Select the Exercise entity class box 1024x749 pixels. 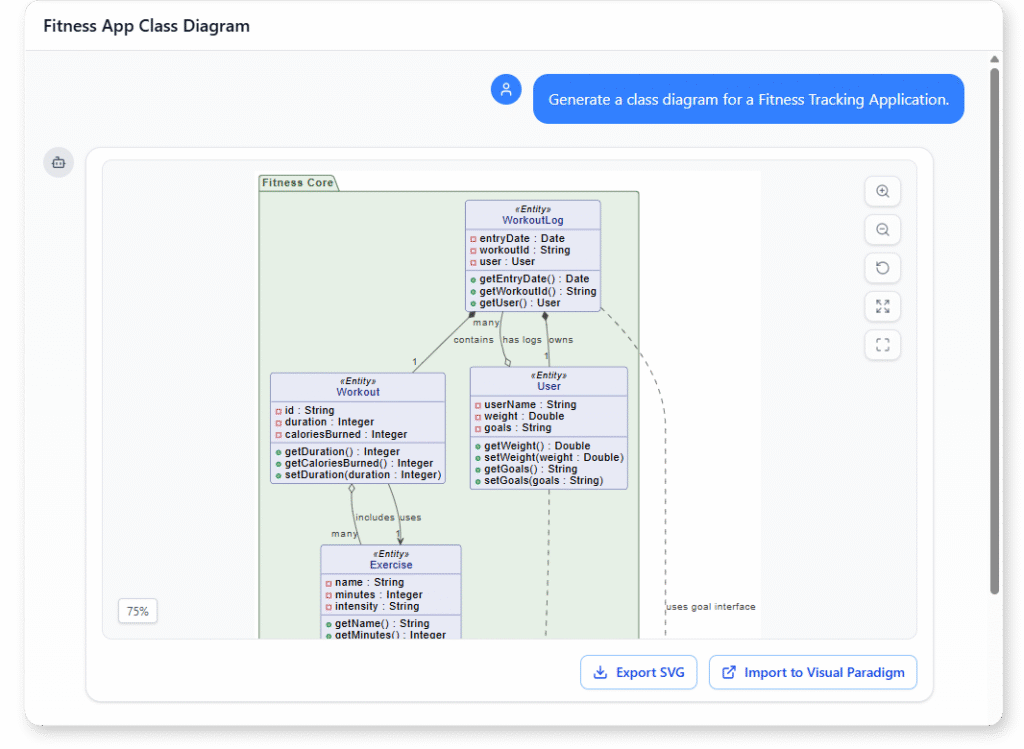pyautogui.click(x=391, y=590)
